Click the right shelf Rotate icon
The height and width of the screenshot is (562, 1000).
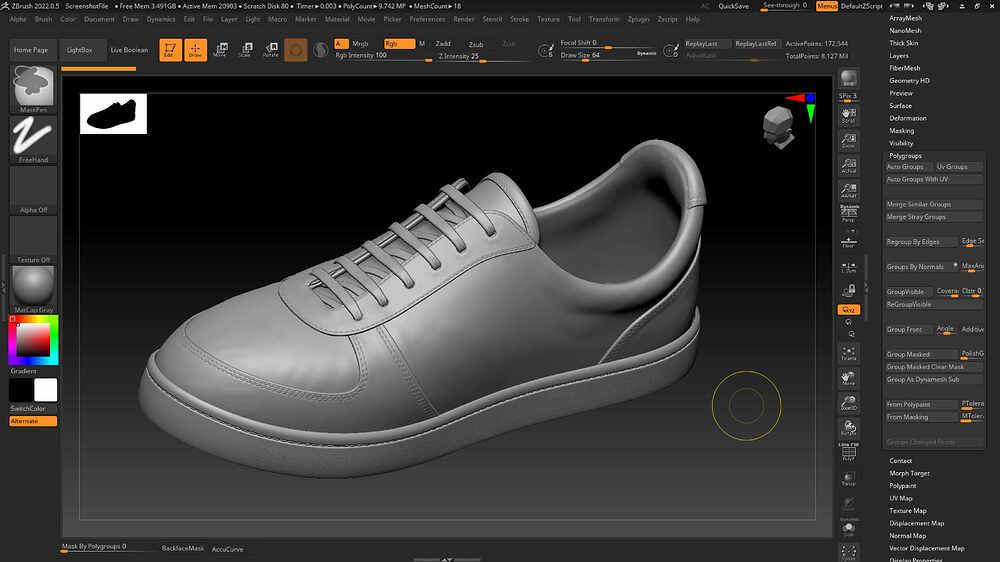coord(849,428)
